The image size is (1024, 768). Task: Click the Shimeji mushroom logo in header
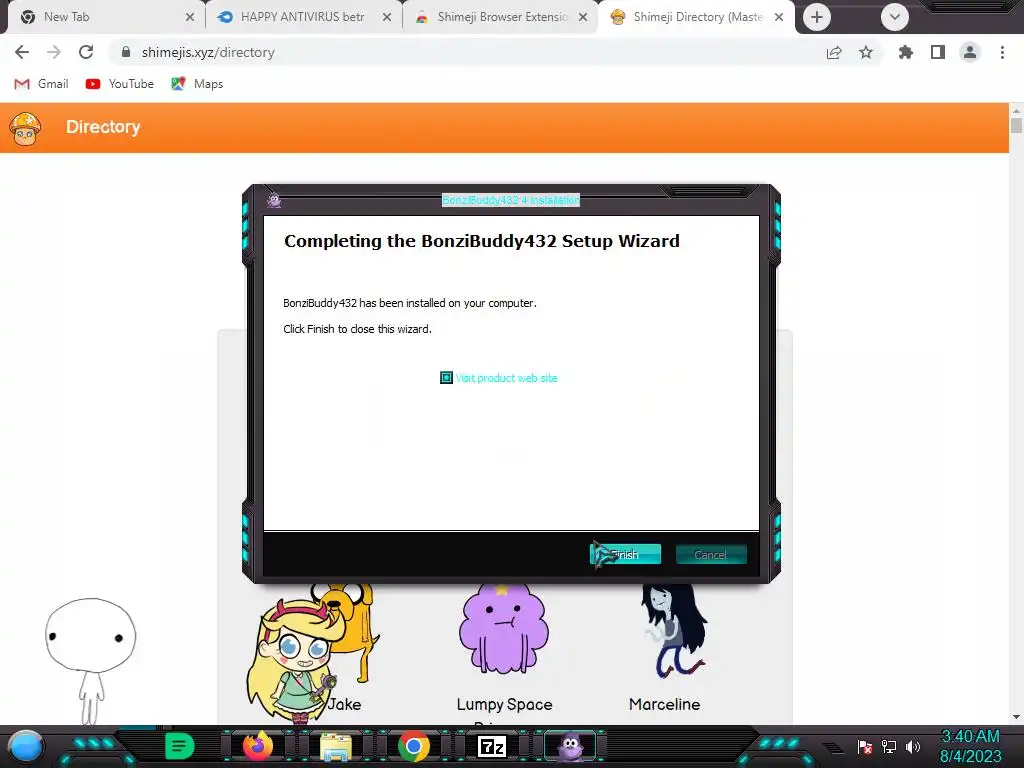[25, 129]
